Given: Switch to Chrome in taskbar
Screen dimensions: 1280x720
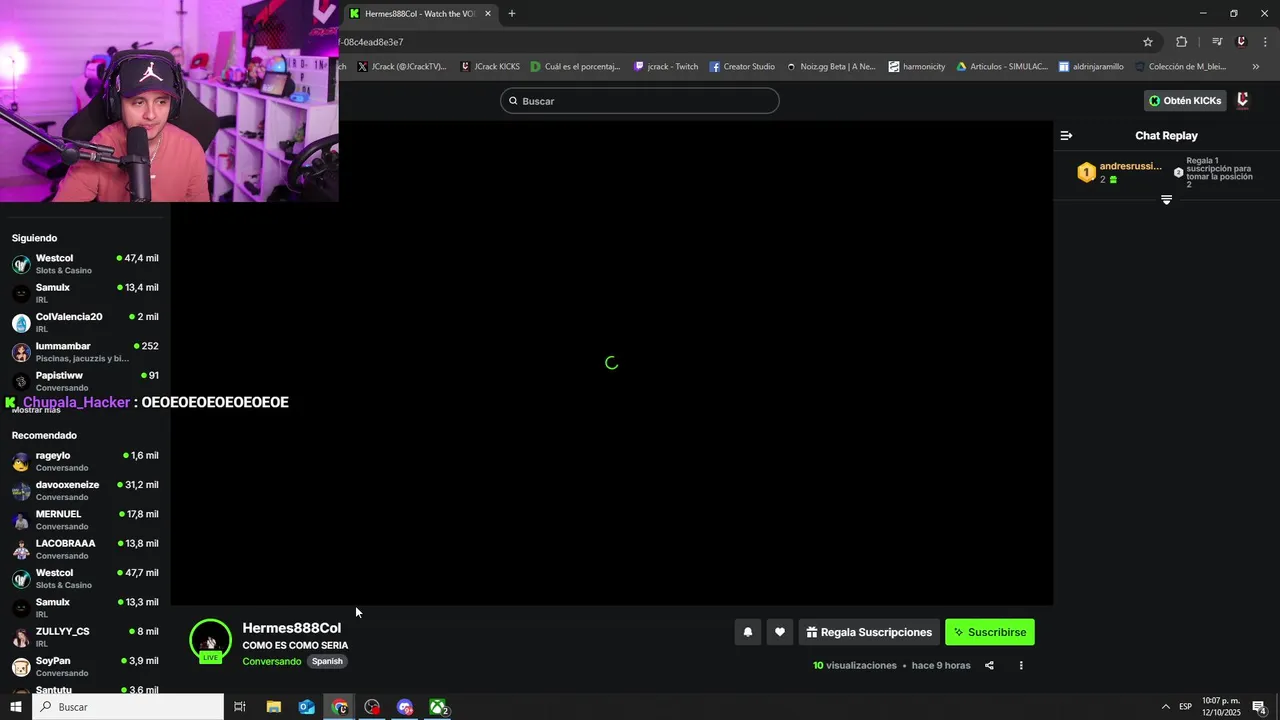Looking at the screenshot, I should tap(340, 707).
